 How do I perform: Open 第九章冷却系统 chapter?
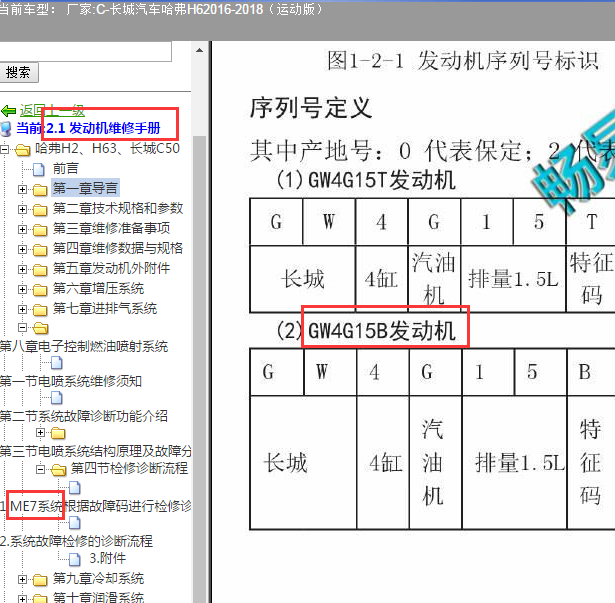click(98, 578)
